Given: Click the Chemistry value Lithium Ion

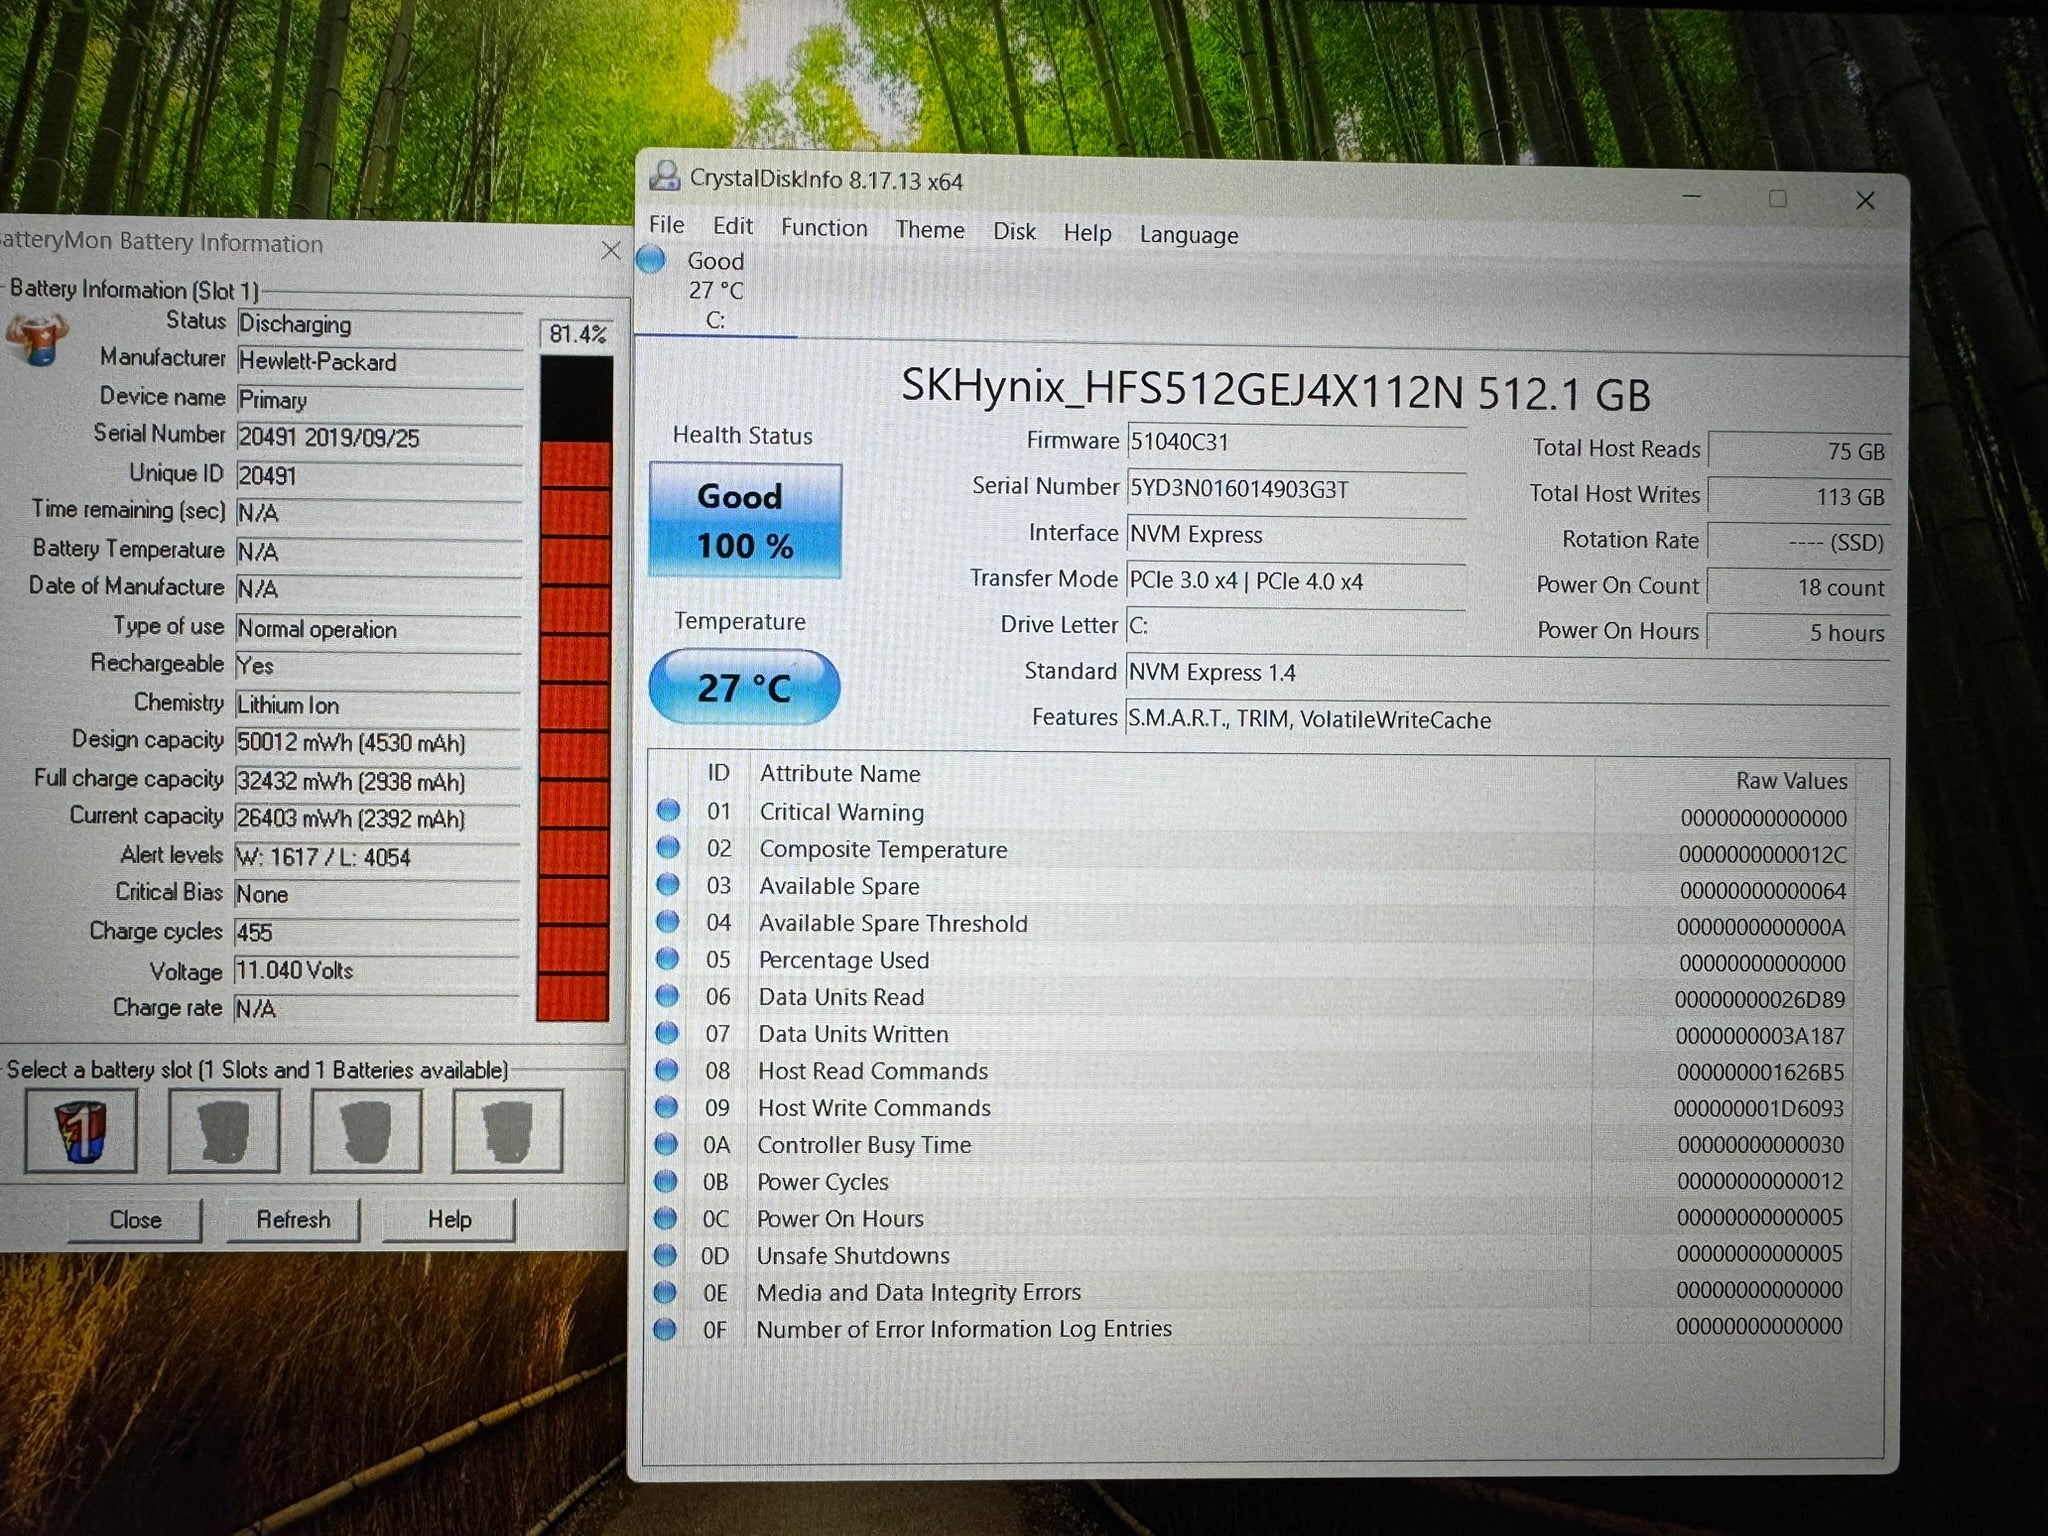Looking at the screenshot, I should [x=378, y=705].
